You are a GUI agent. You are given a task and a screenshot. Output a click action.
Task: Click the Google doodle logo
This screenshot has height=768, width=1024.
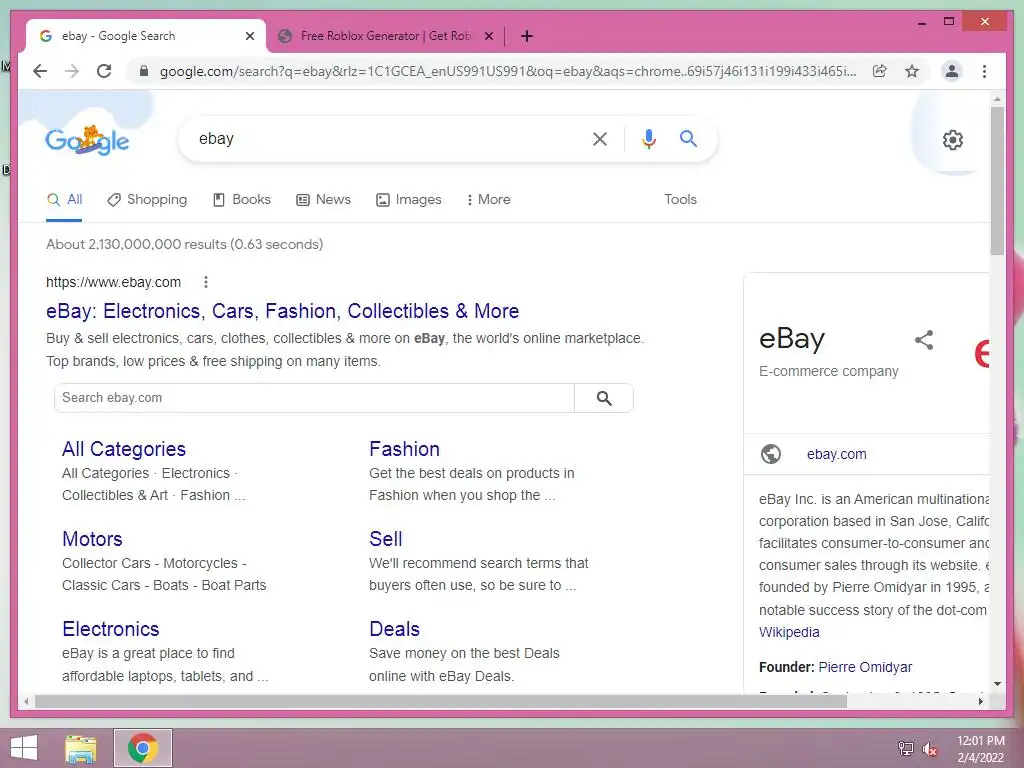click(87, 140)
